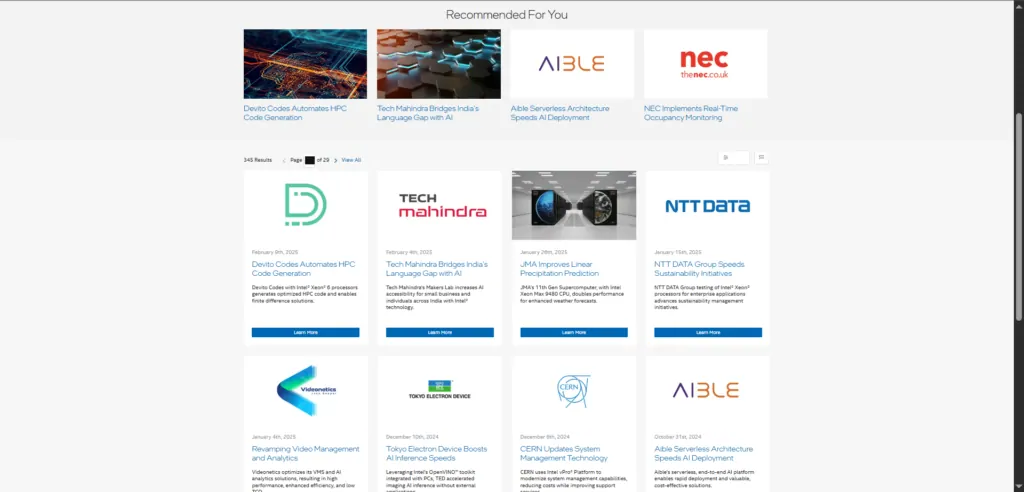This screenshot has height=492, width=1024.
Task: Click Learn More under NTT DATA card
Action: [x=708, y=333]
